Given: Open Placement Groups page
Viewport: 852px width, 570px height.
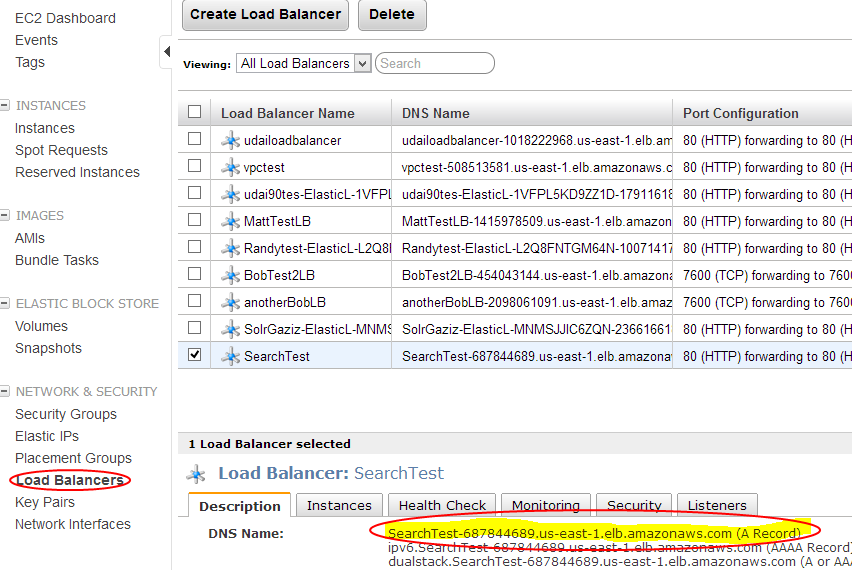Looking at the screenshot, I should pyautogui.click(x=73, y=458).
